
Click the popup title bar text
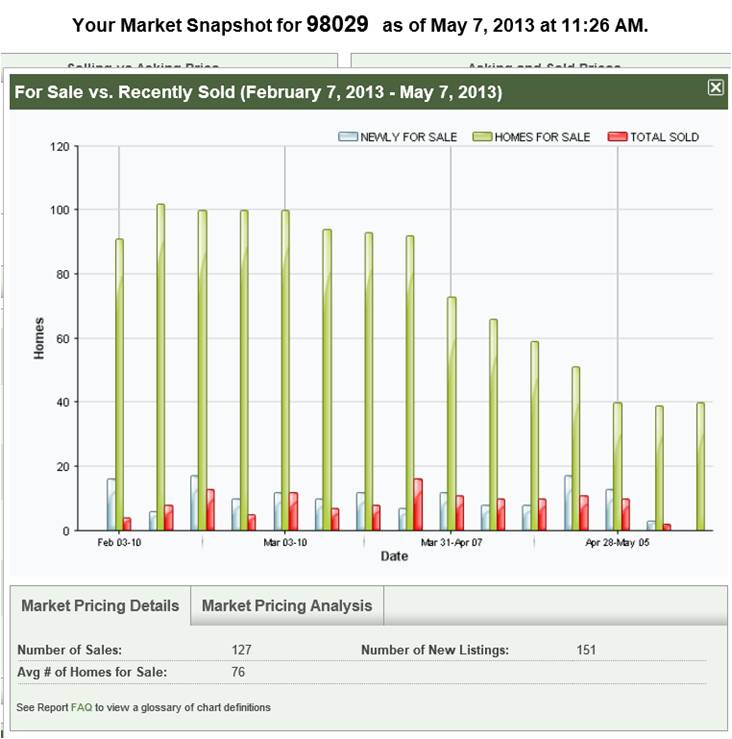coord(257,93)
